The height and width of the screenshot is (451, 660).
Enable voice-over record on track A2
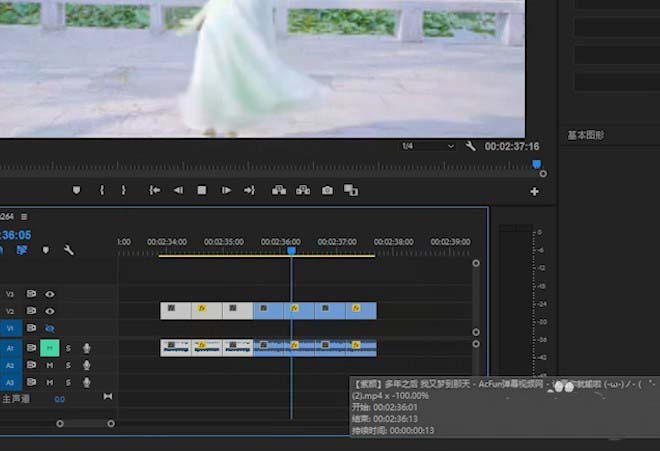(x=86, y=365)
